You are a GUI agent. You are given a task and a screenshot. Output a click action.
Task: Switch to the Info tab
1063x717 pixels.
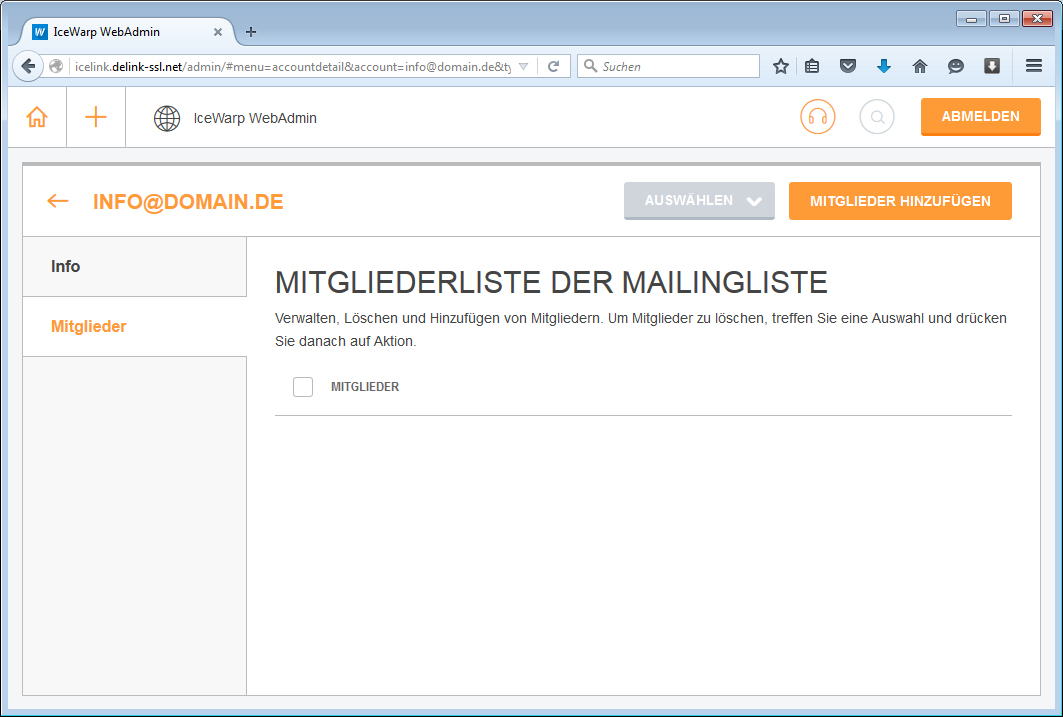(x=134, y=267)
